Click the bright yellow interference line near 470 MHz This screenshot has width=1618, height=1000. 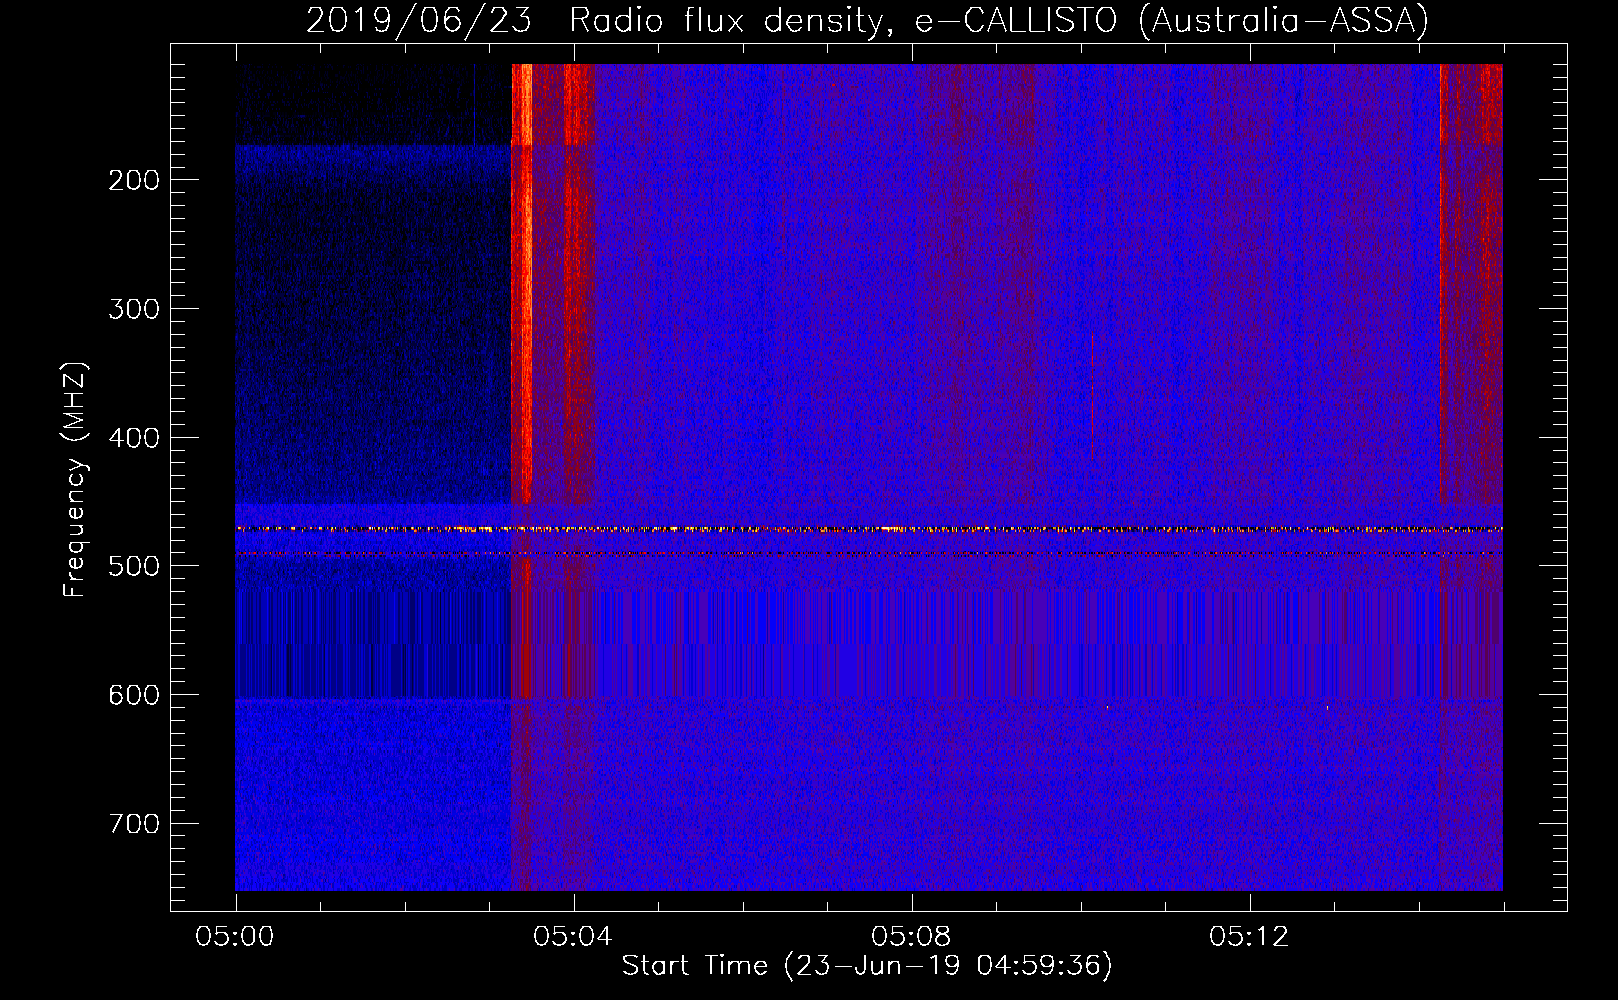[869, 529]
